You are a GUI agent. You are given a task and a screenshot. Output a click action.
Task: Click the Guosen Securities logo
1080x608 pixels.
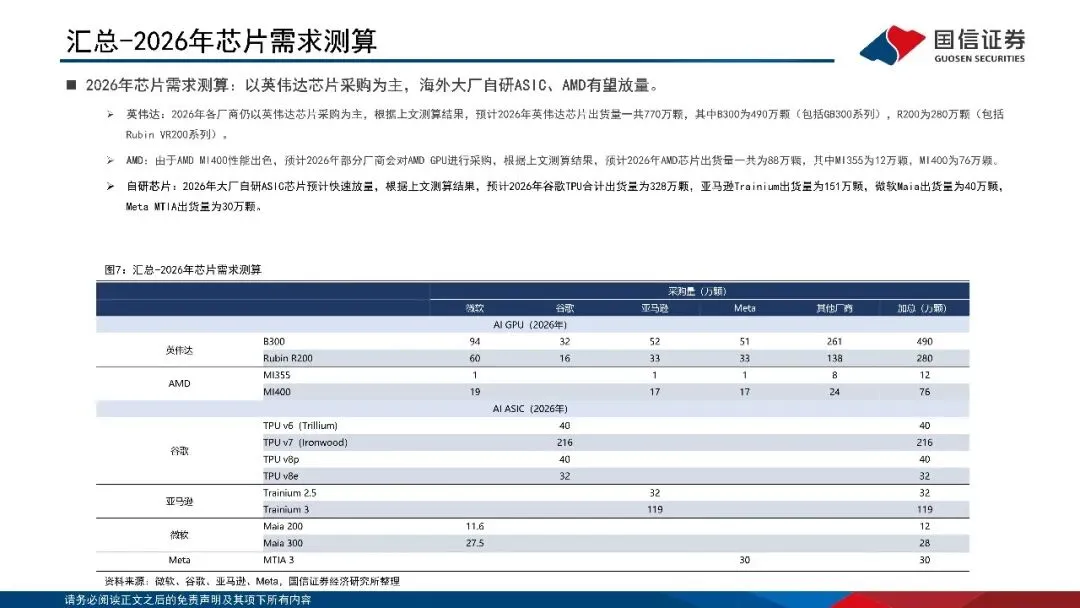(942, 45)
